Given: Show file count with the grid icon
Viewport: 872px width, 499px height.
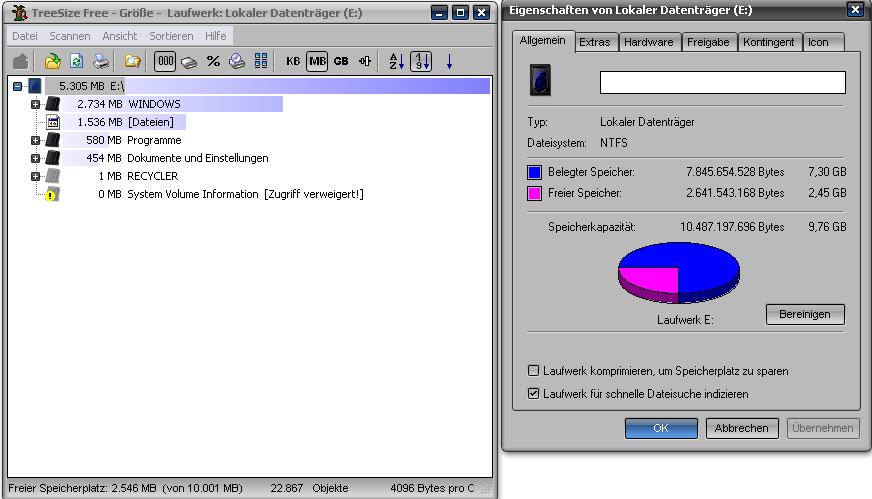Looking at the screenshot, I should (x=261, y=61).
